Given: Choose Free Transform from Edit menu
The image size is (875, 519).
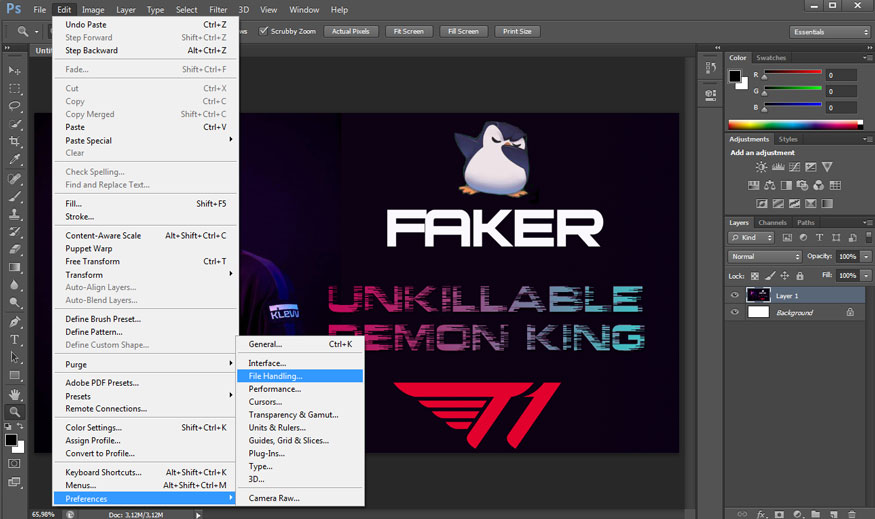Looking at the screenshot, I should point(146,261).
